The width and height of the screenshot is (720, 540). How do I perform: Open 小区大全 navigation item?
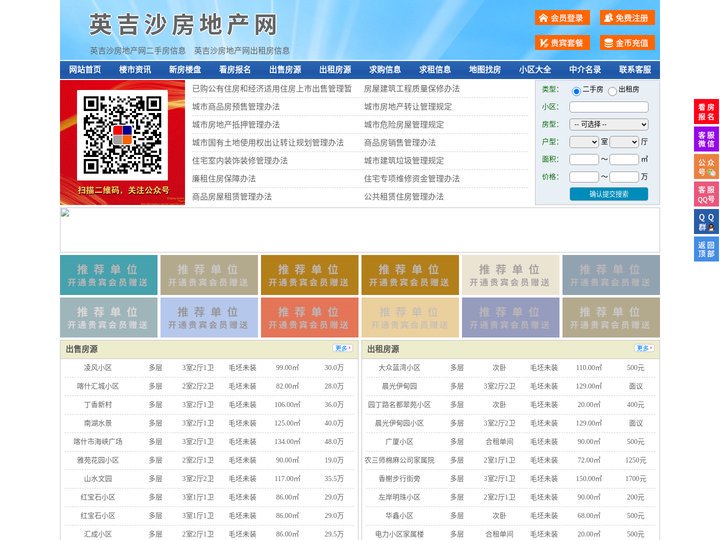point(535,70)
